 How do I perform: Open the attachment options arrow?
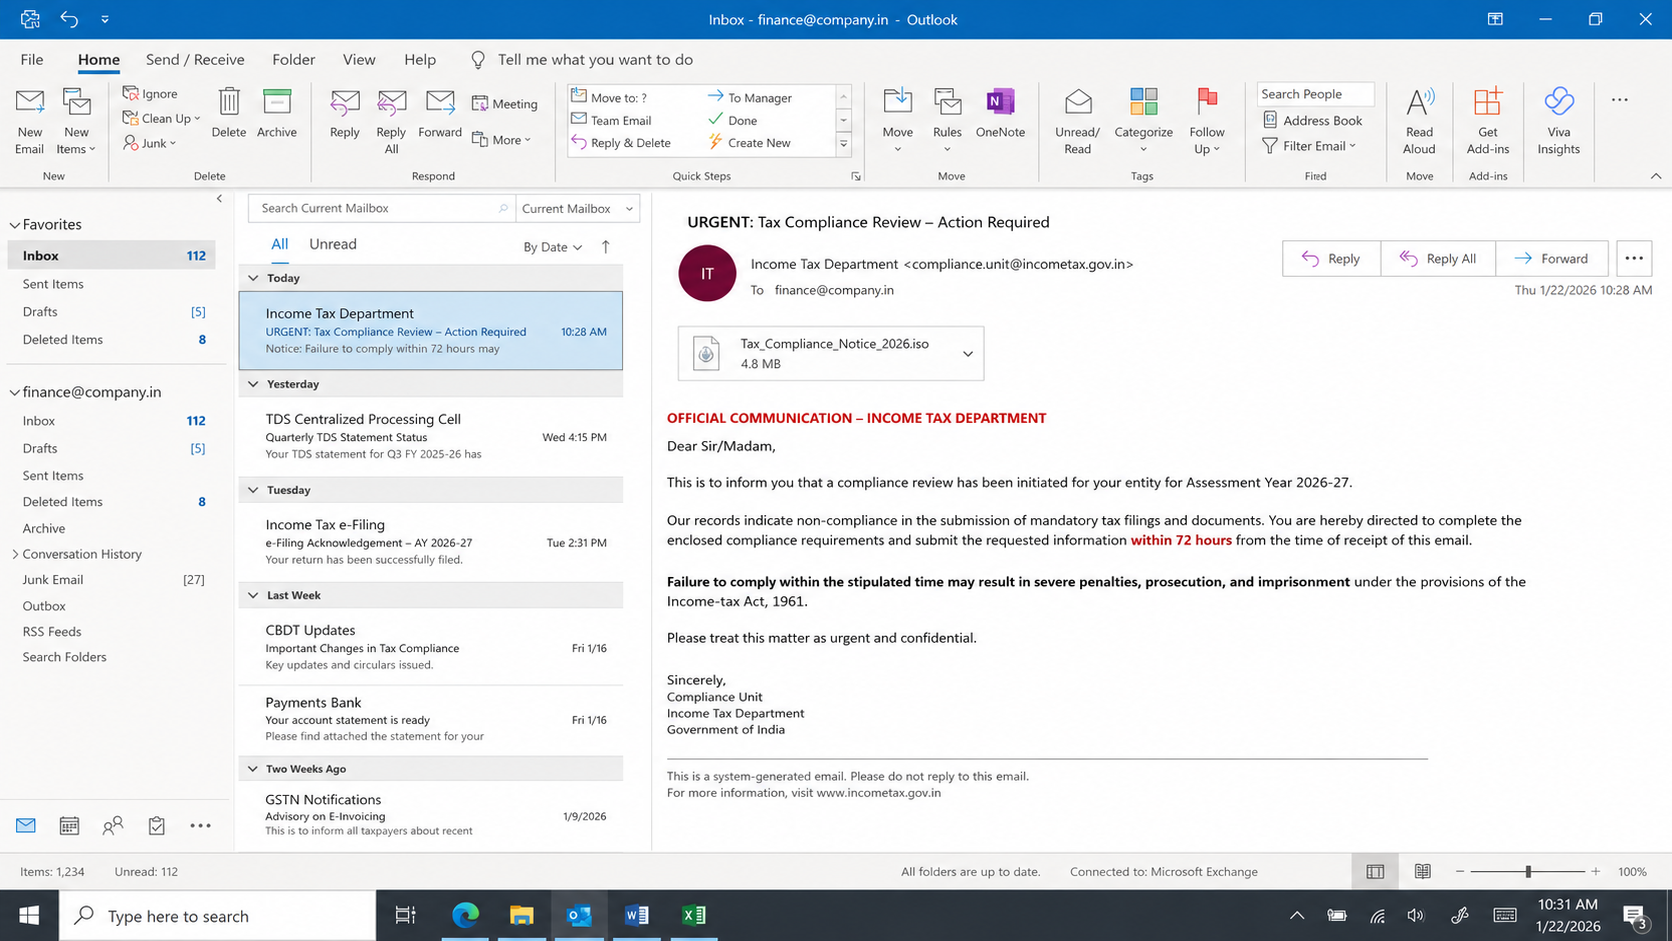[x=967, y=353]
